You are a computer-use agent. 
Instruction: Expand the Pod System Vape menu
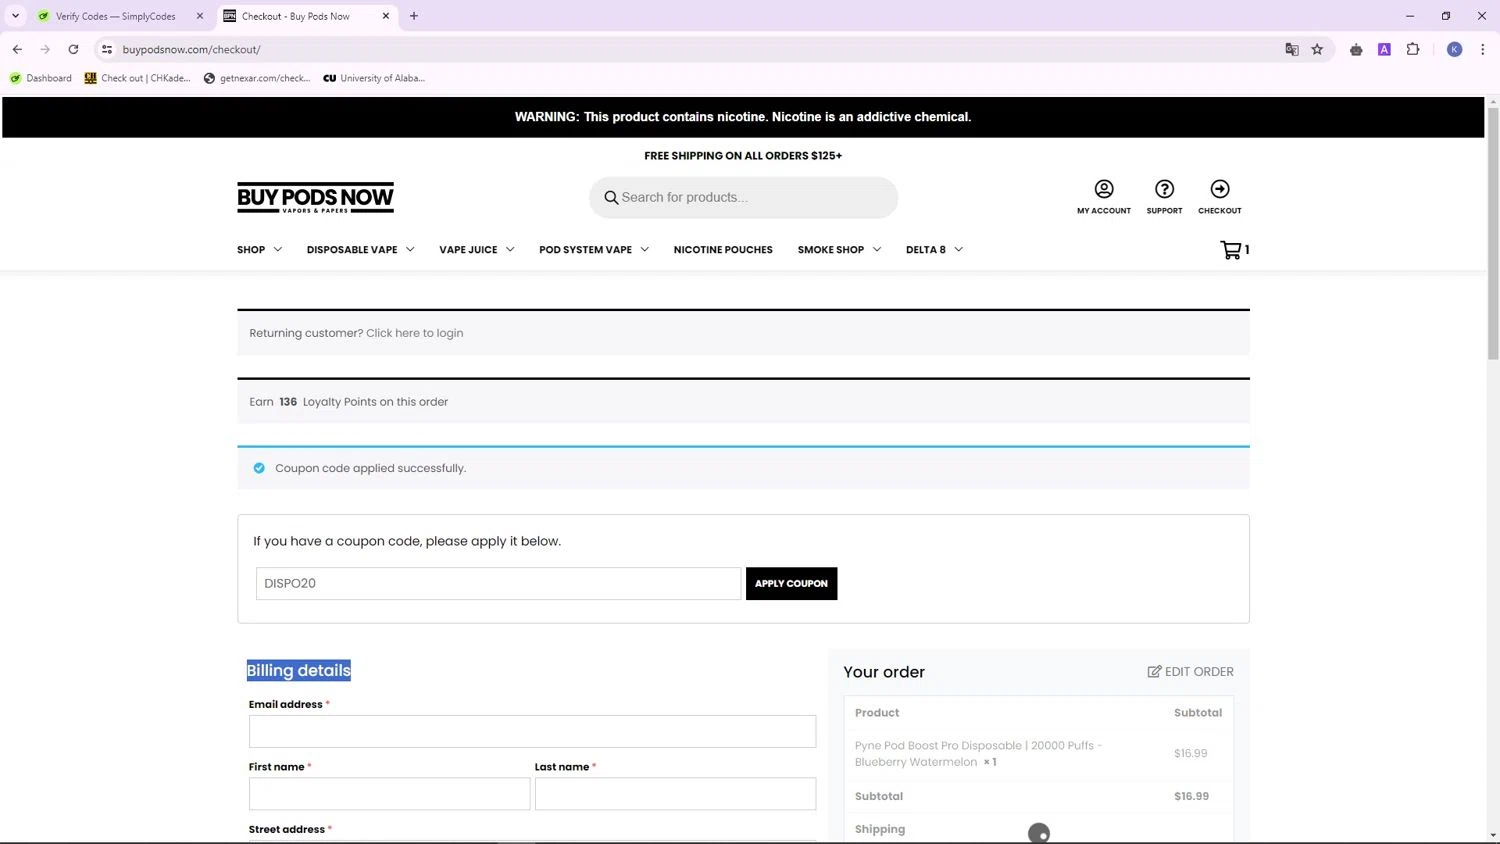pos(594,250)
